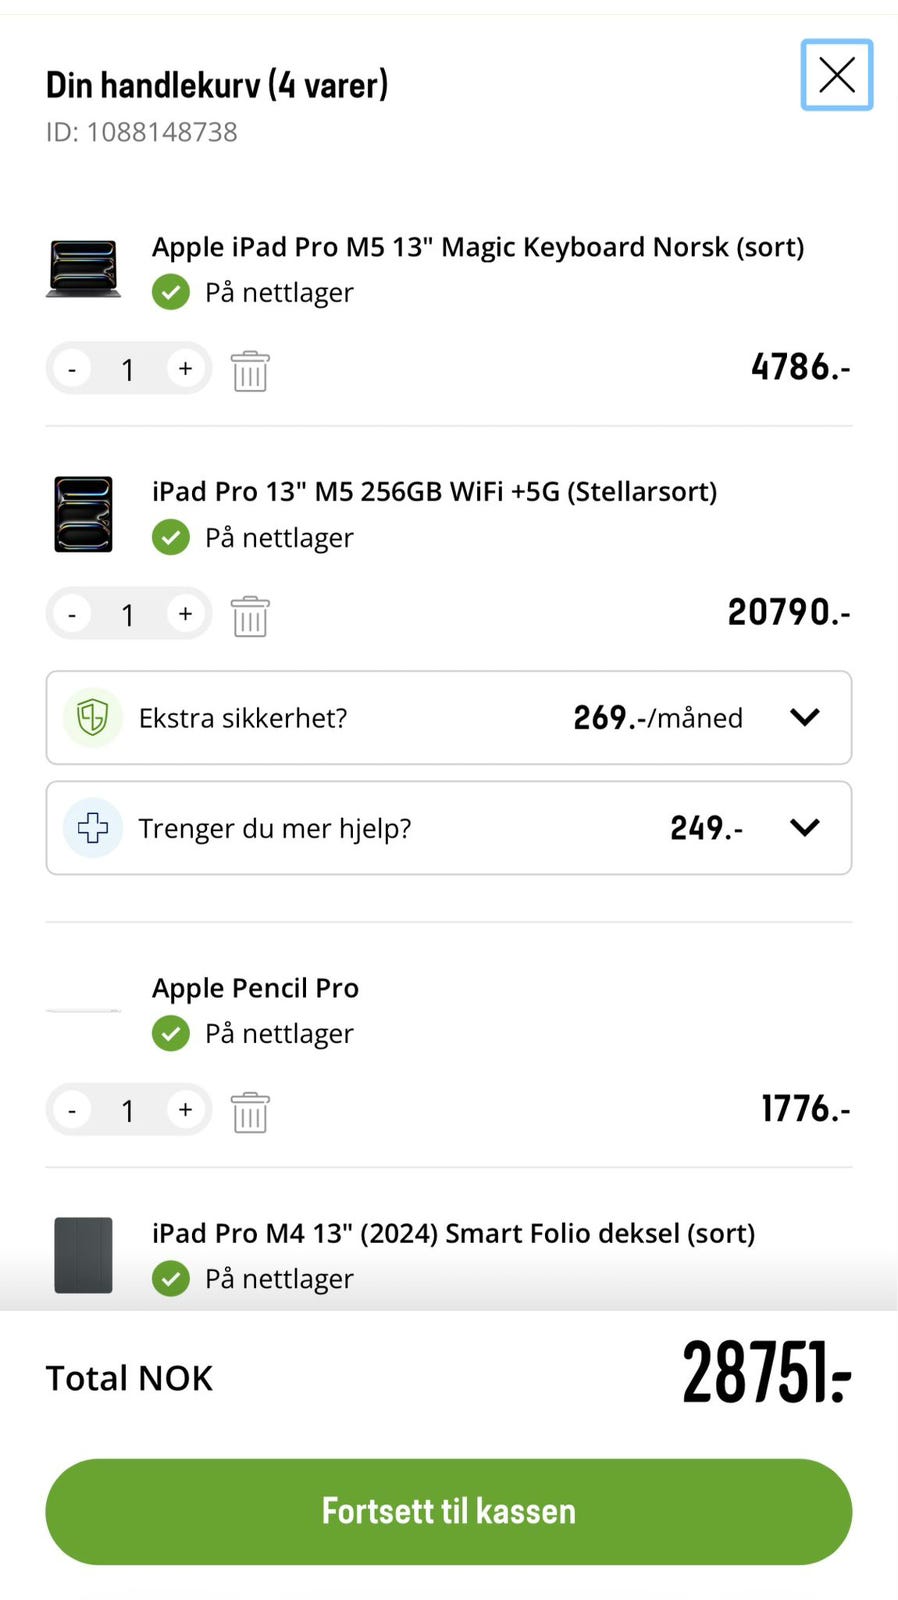Decrease Magic Keyboard quantity with minus

(72, 370)
